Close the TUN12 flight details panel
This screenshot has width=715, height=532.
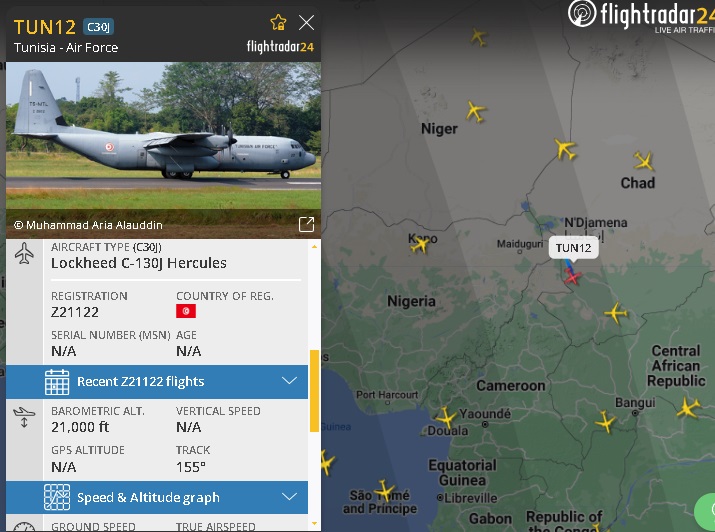[x=306, y=22]
